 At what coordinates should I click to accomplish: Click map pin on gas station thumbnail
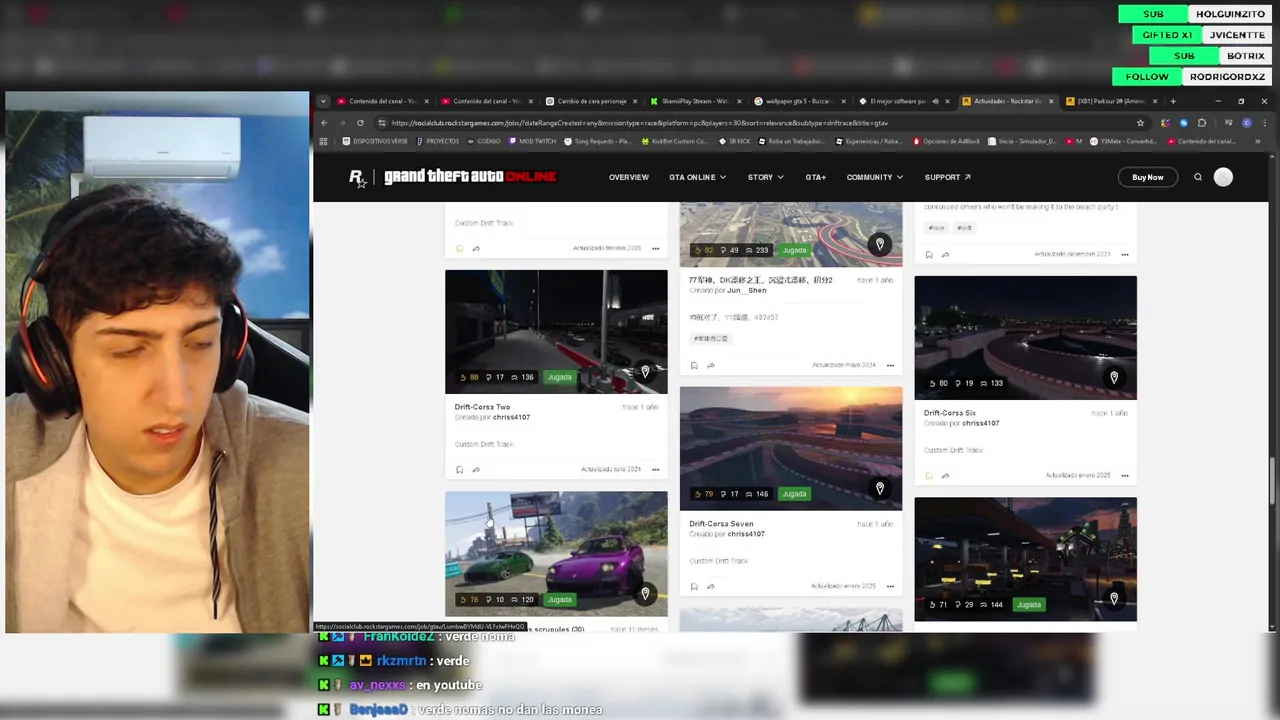1114,599
